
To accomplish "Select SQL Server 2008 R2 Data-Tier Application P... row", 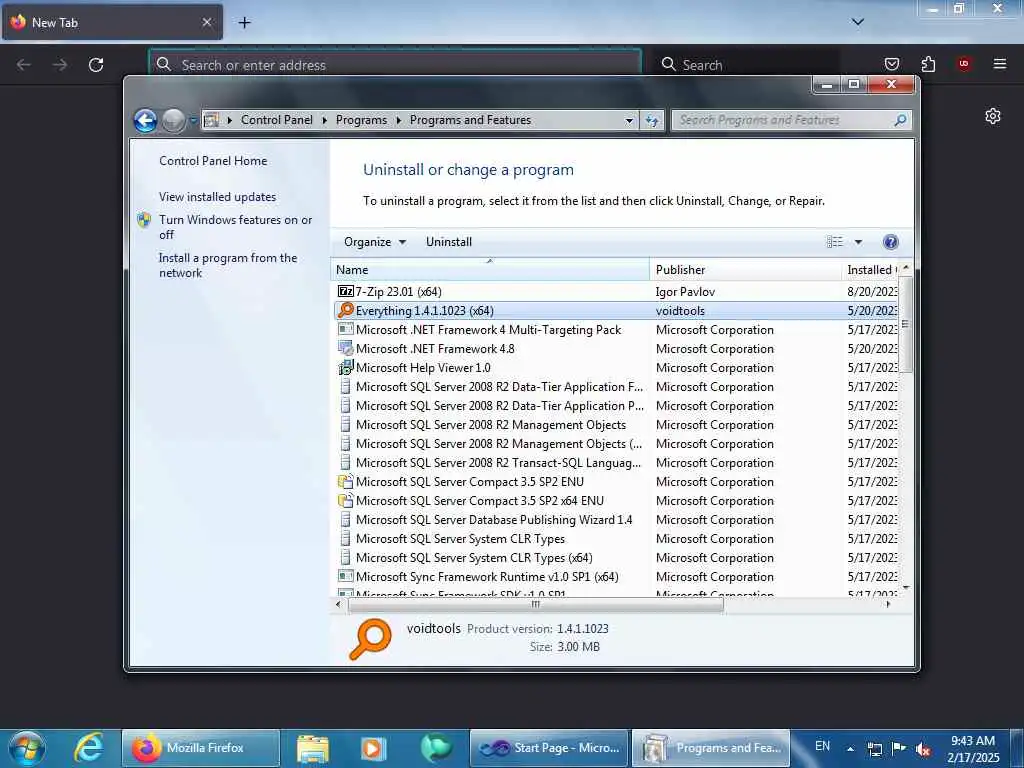I will 616,406.
